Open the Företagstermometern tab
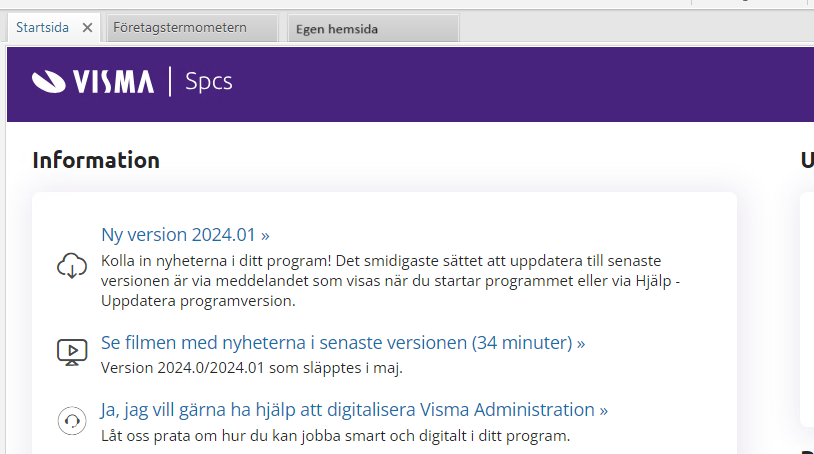814x454 pixels. pyautogui.click(x=192, y=27)
